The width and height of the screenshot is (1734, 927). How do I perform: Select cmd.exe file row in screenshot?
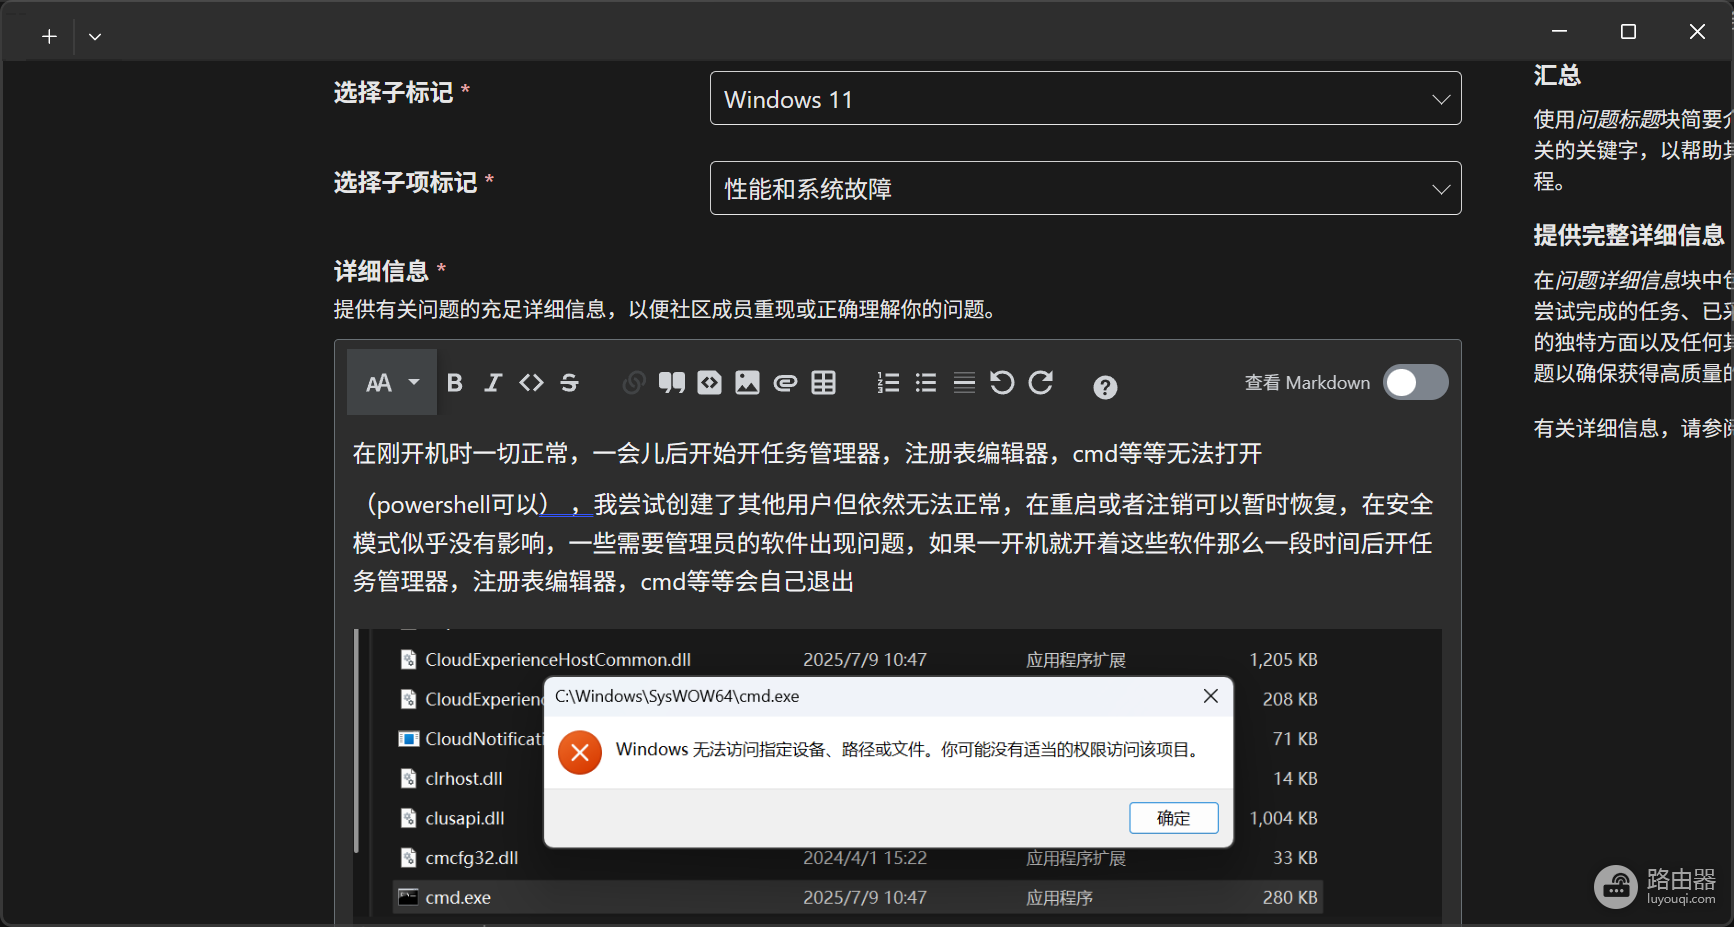click(x=858, y=897)
